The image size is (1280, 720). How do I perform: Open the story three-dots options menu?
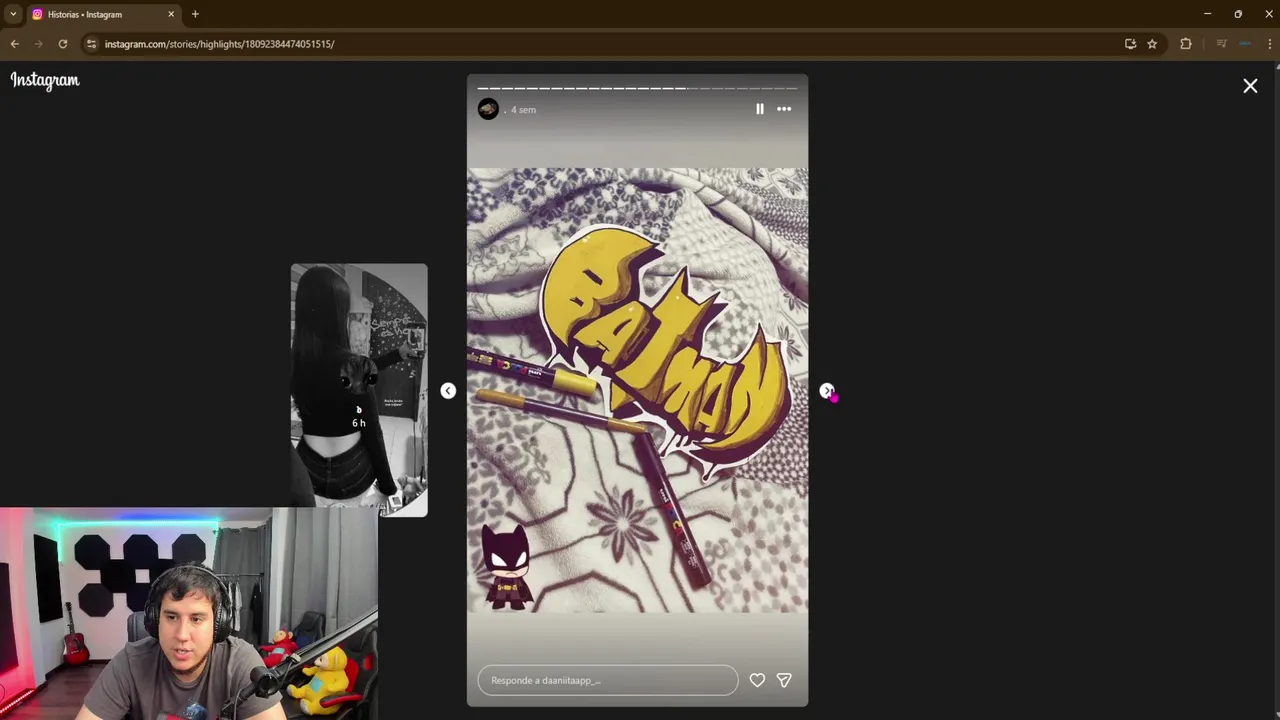[x=784, y=109]
